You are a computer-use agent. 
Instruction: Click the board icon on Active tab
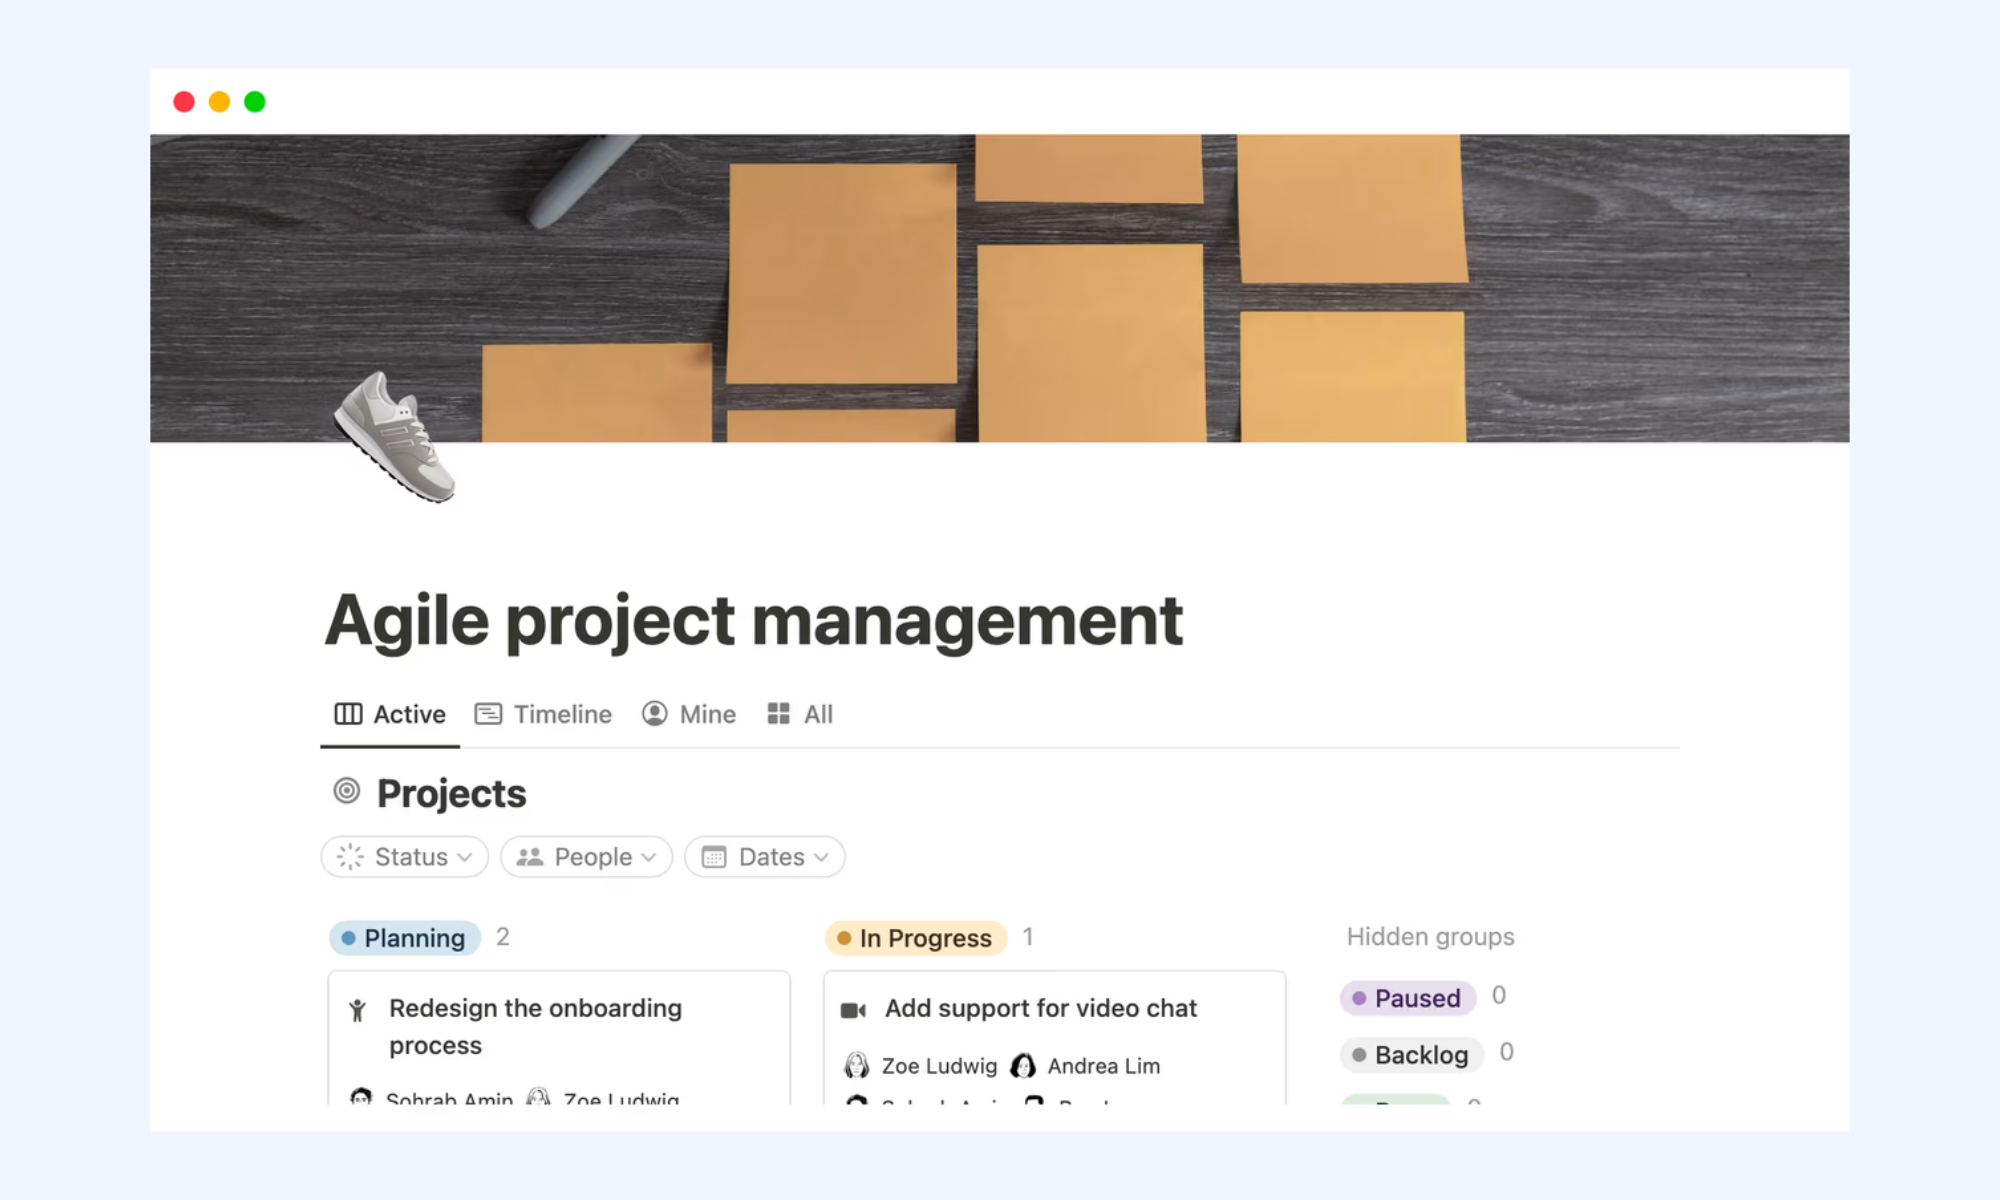coord(348,714)
